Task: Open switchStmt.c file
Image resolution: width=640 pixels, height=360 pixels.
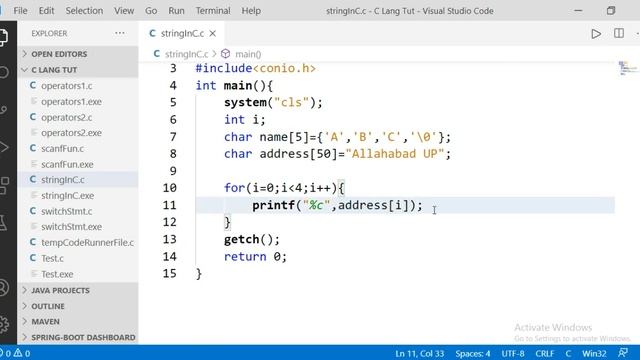Action: (x=78, y=211)
